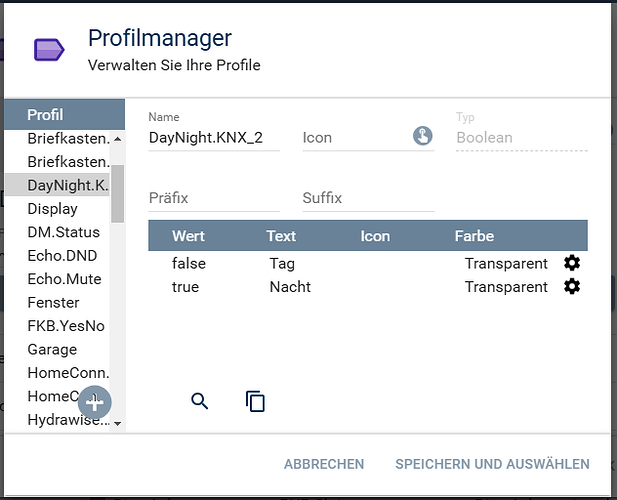Click the profile list scrollbar thumb
The width and height of the screenshot is (617, 500).
[117, 194]
